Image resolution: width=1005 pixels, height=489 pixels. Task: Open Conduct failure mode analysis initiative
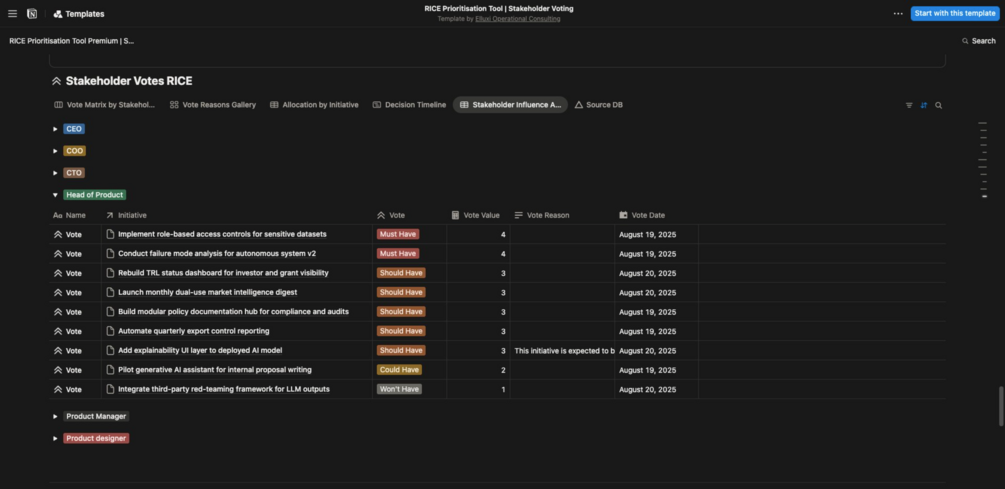pos(217,254)
